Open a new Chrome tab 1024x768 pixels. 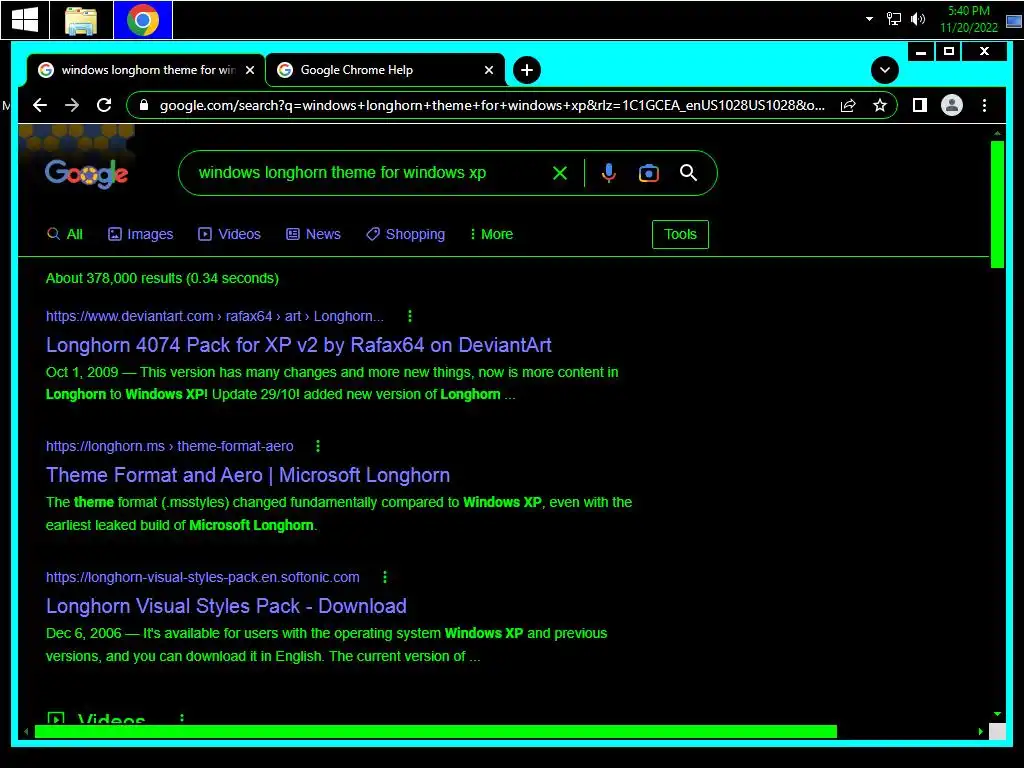pyautogui.click(x=526, y=70)
